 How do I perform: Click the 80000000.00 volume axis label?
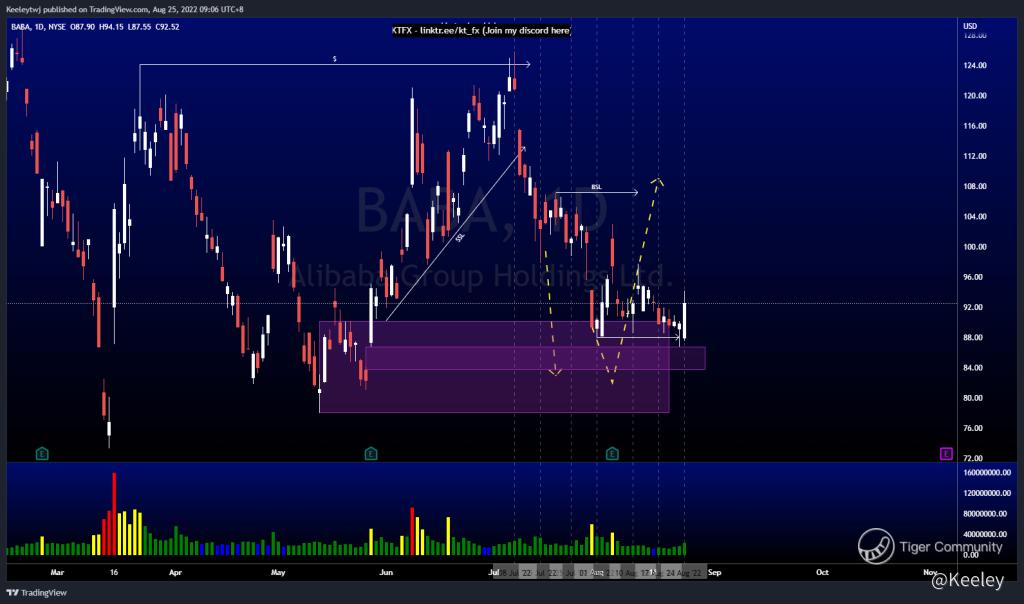(x=985, y=514)
